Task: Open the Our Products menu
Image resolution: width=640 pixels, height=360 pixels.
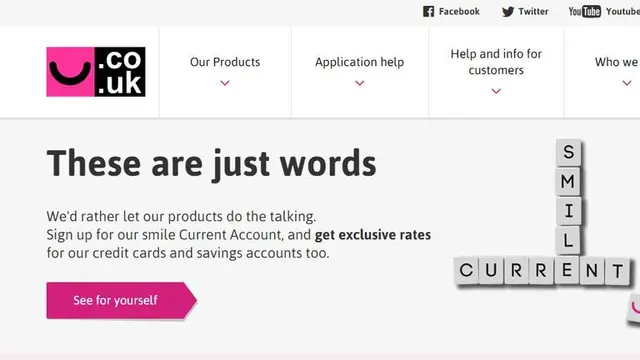Action: click(x=225, y=62)
